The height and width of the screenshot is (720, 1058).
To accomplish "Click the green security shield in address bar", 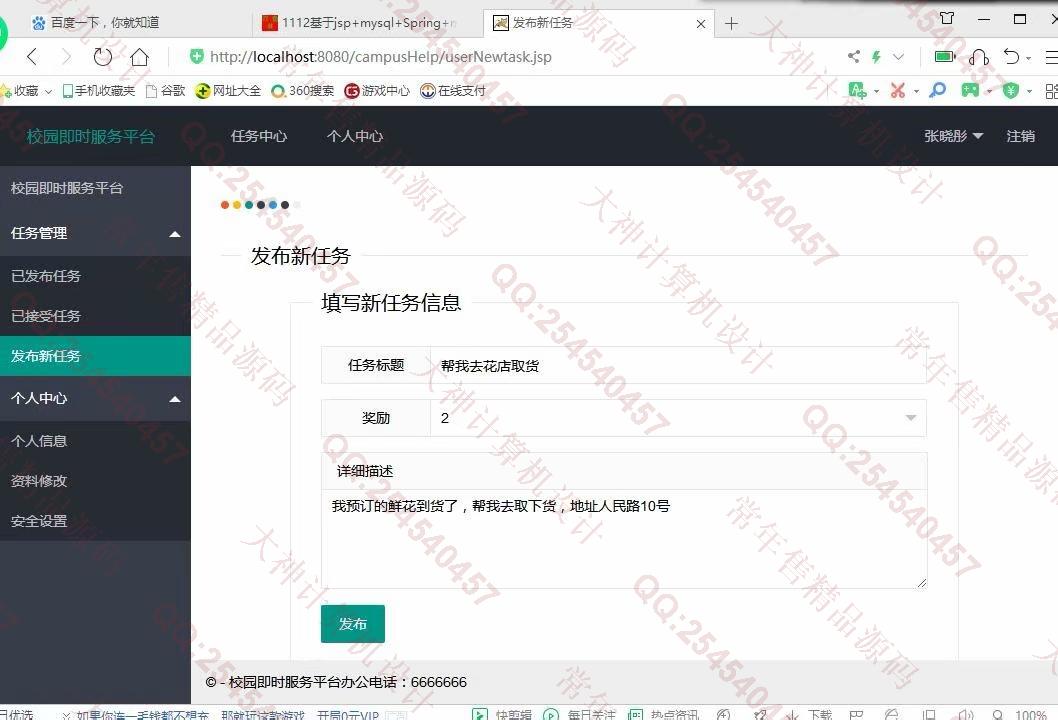I will (196, 57).
